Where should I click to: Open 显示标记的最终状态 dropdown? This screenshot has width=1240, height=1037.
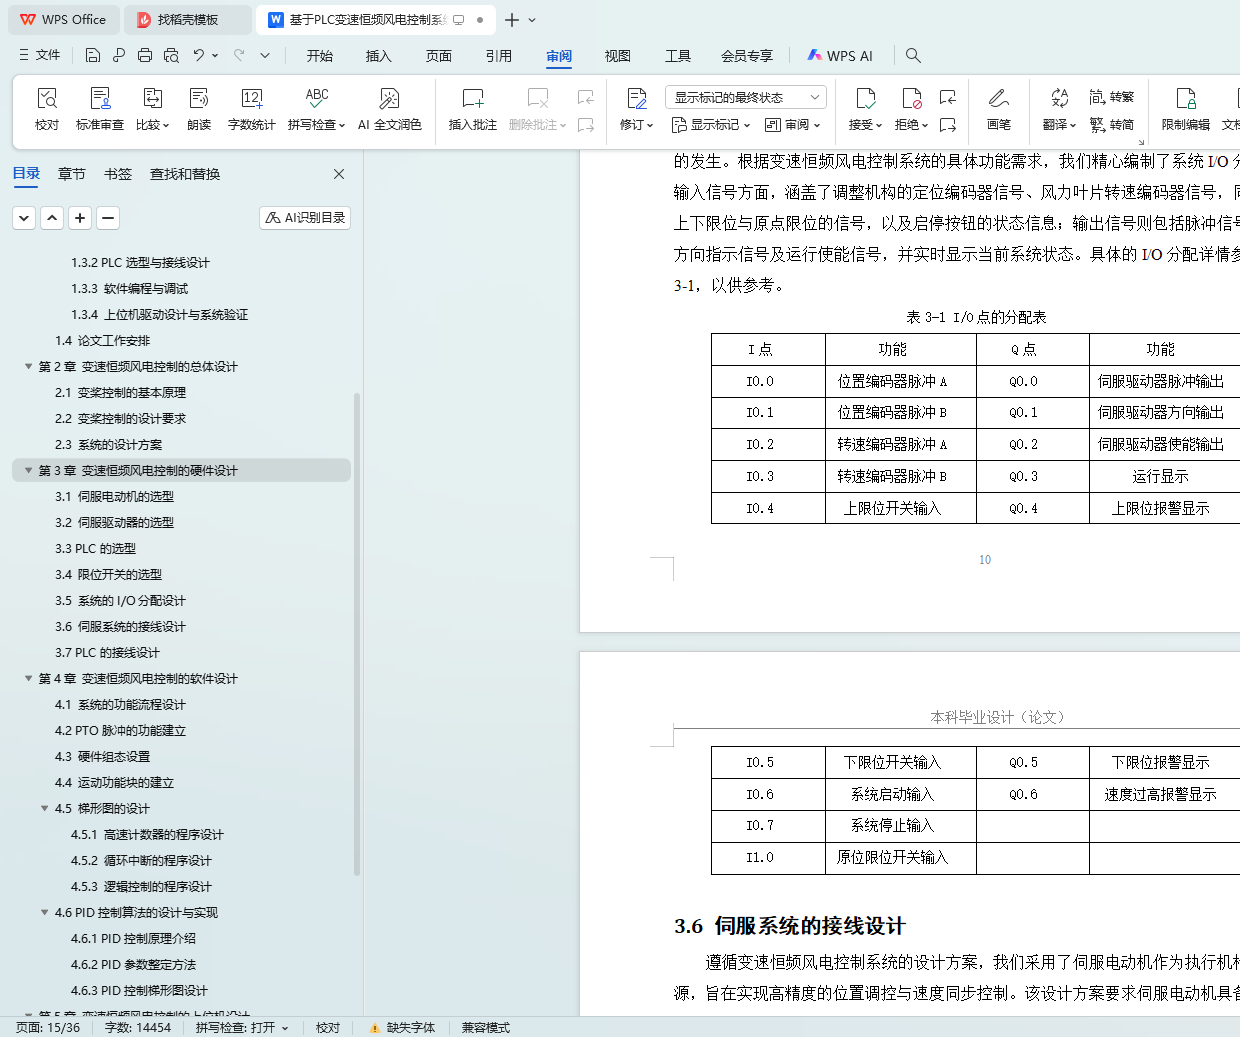coord(745,97)
